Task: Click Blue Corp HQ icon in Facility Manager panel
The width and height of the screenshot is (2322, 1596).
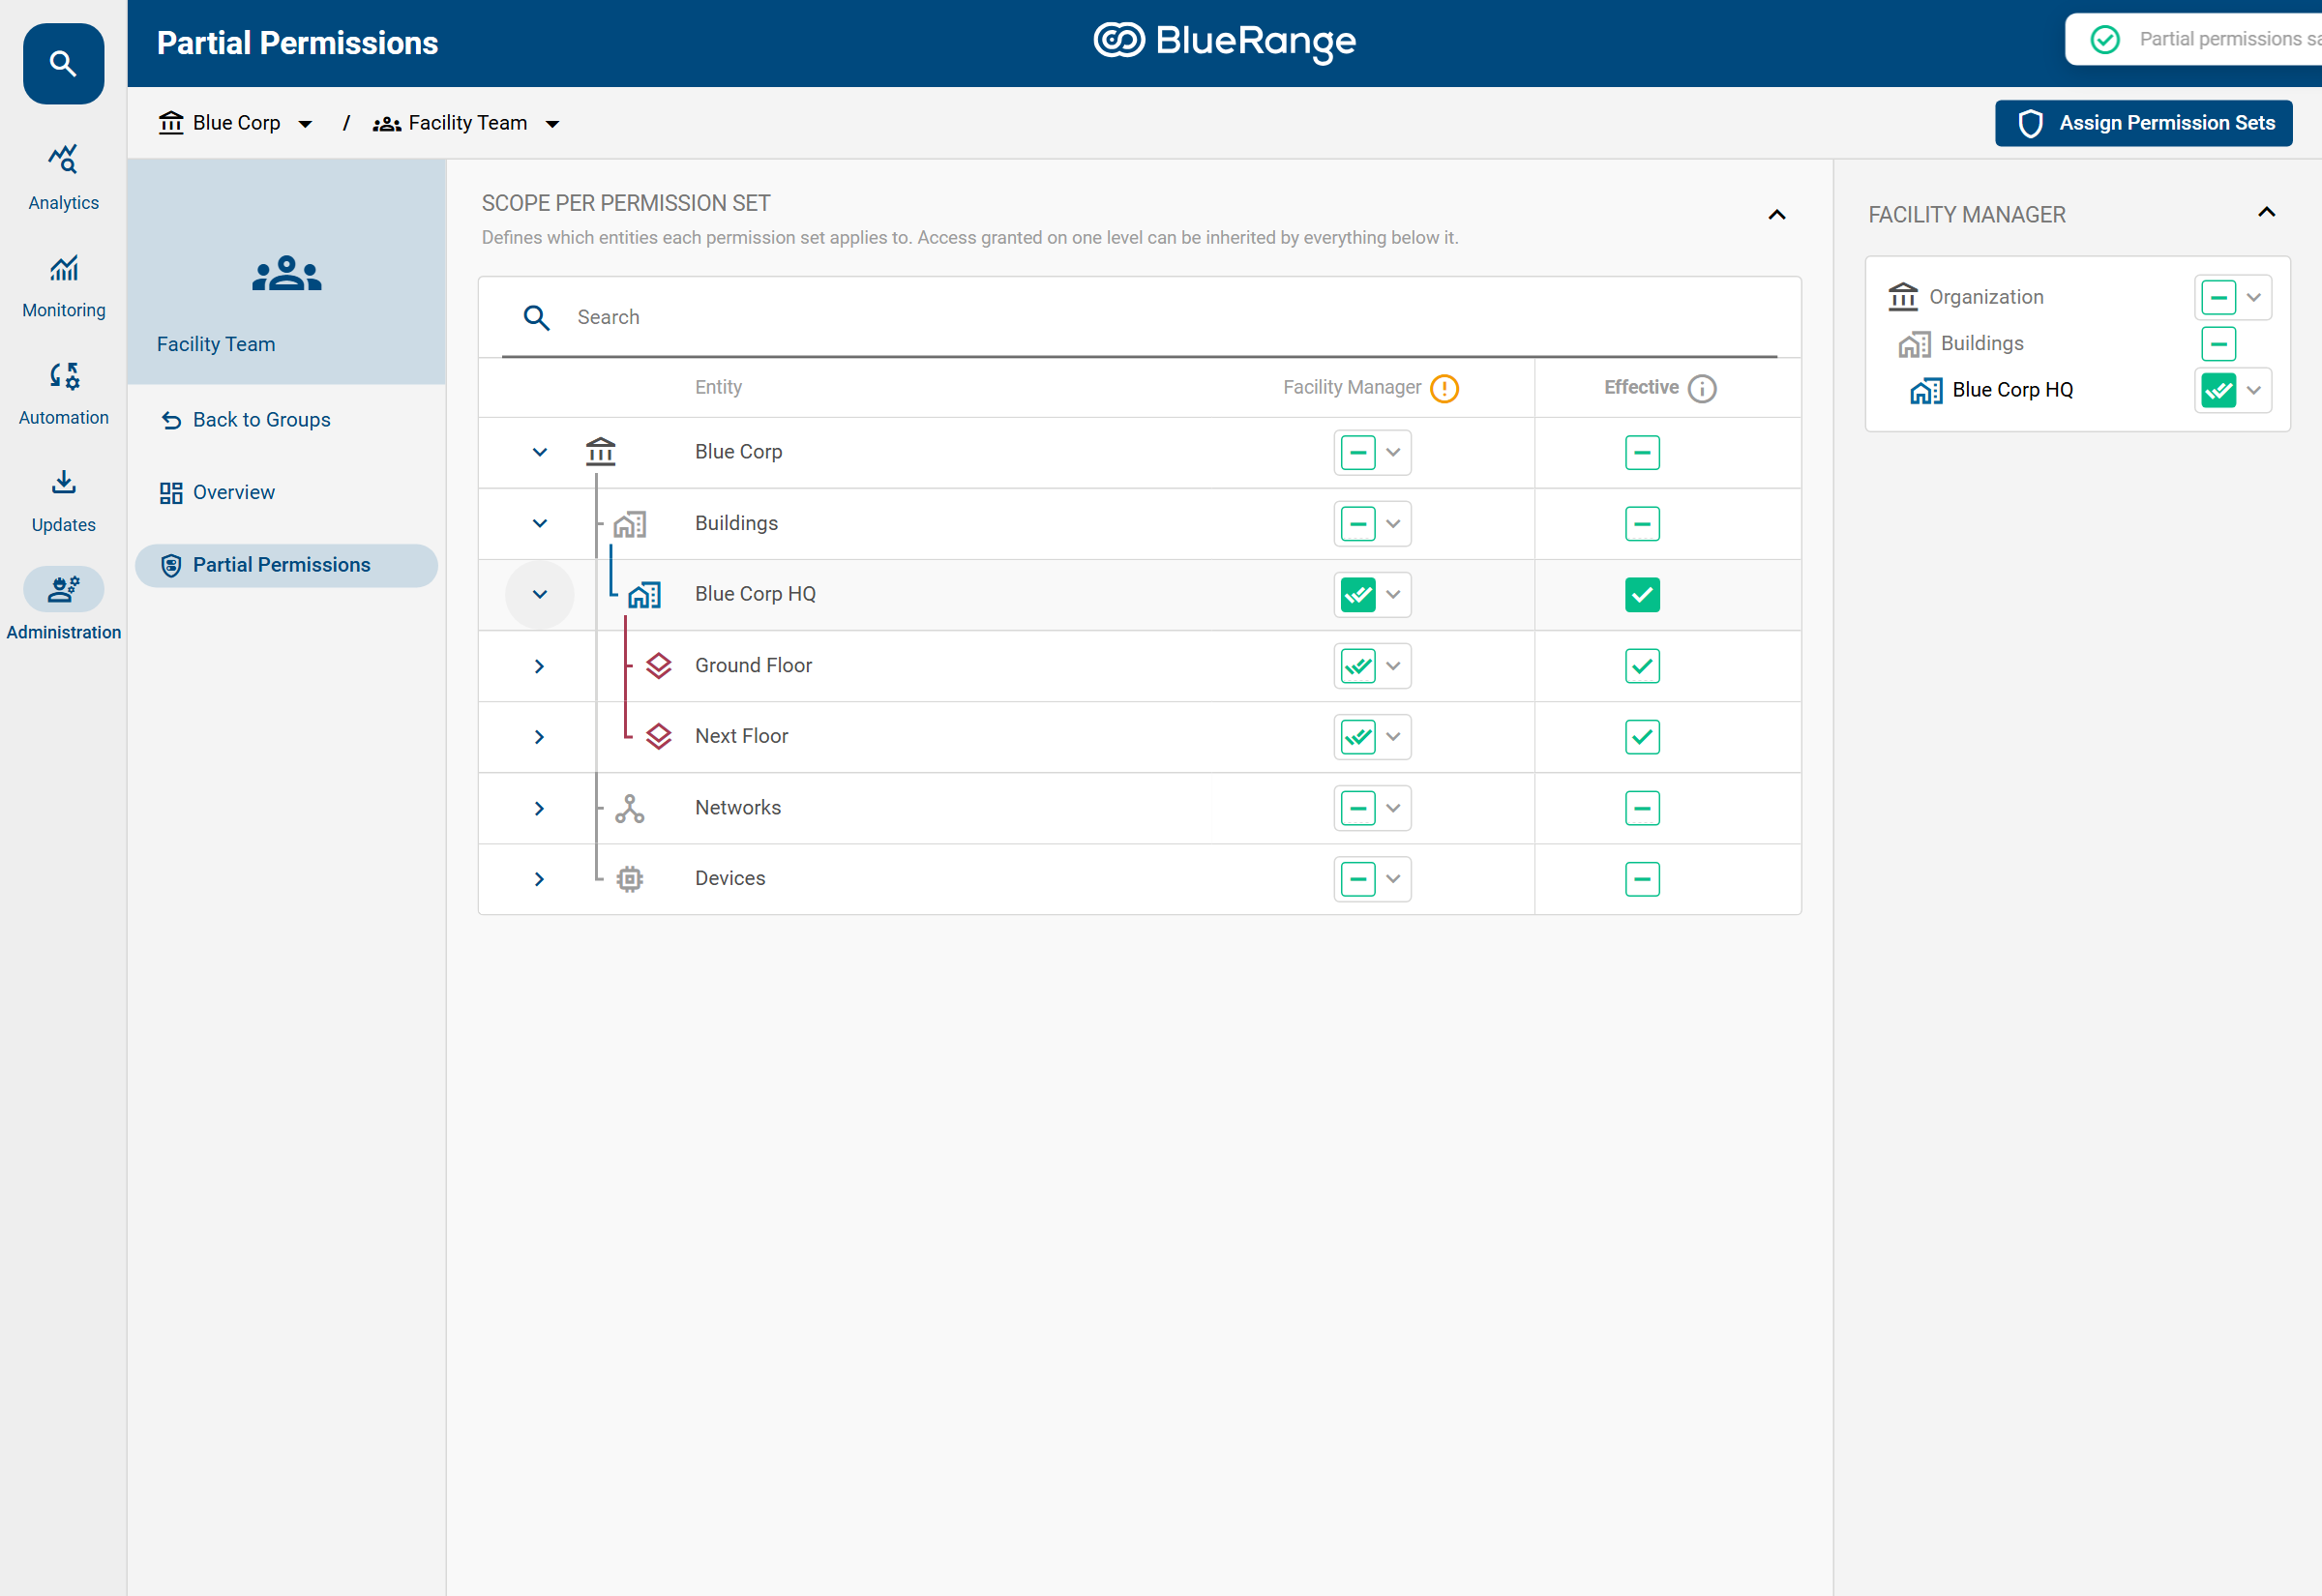Action: (x=1926, y=391)
